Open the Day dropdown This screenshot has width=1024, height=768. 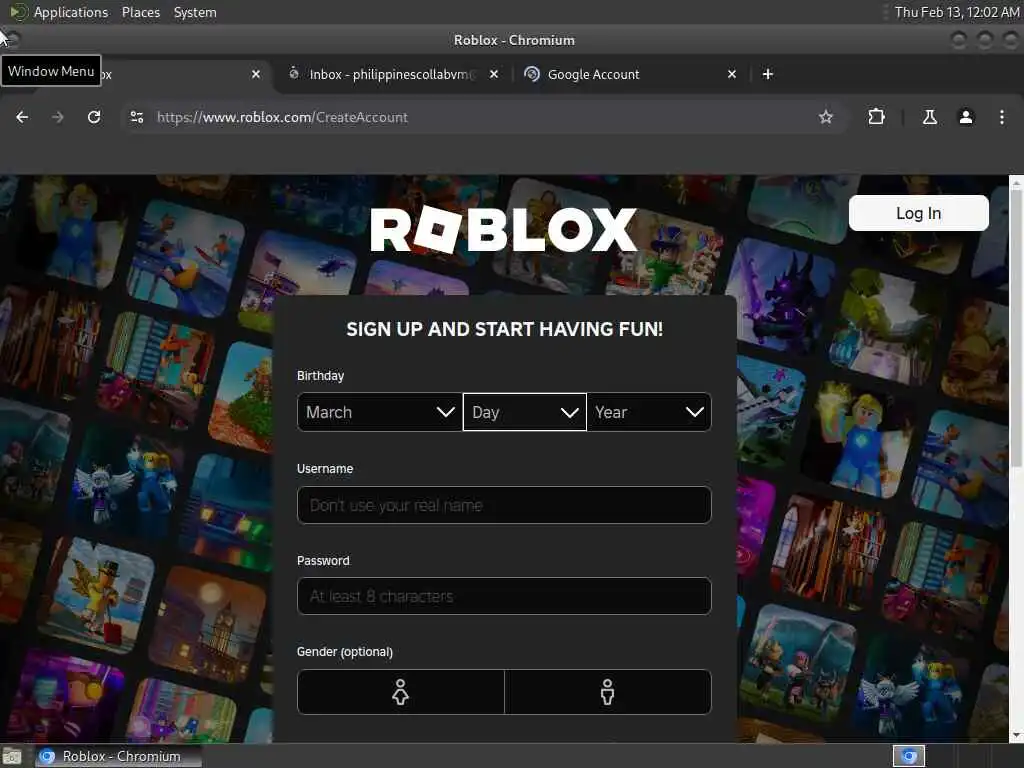pos(524,412)
